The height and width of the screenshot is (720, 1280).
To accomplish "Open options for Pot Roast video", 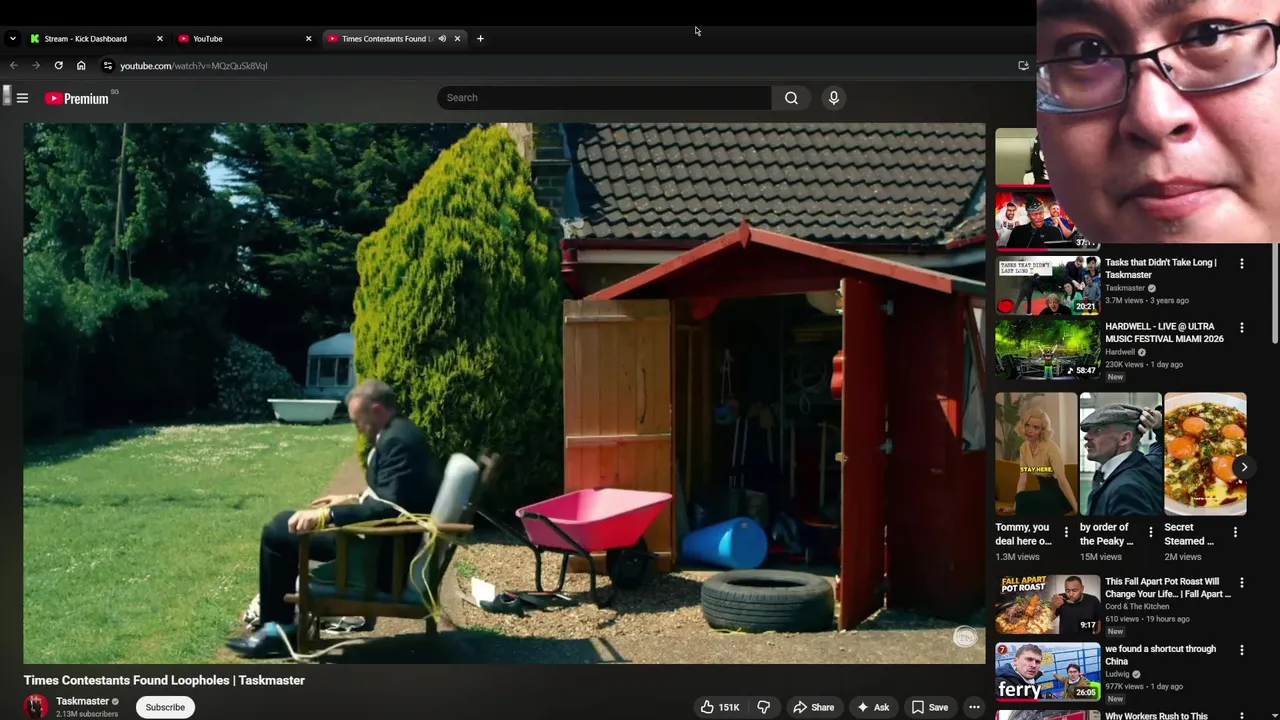I will (x=1242, y=583).
